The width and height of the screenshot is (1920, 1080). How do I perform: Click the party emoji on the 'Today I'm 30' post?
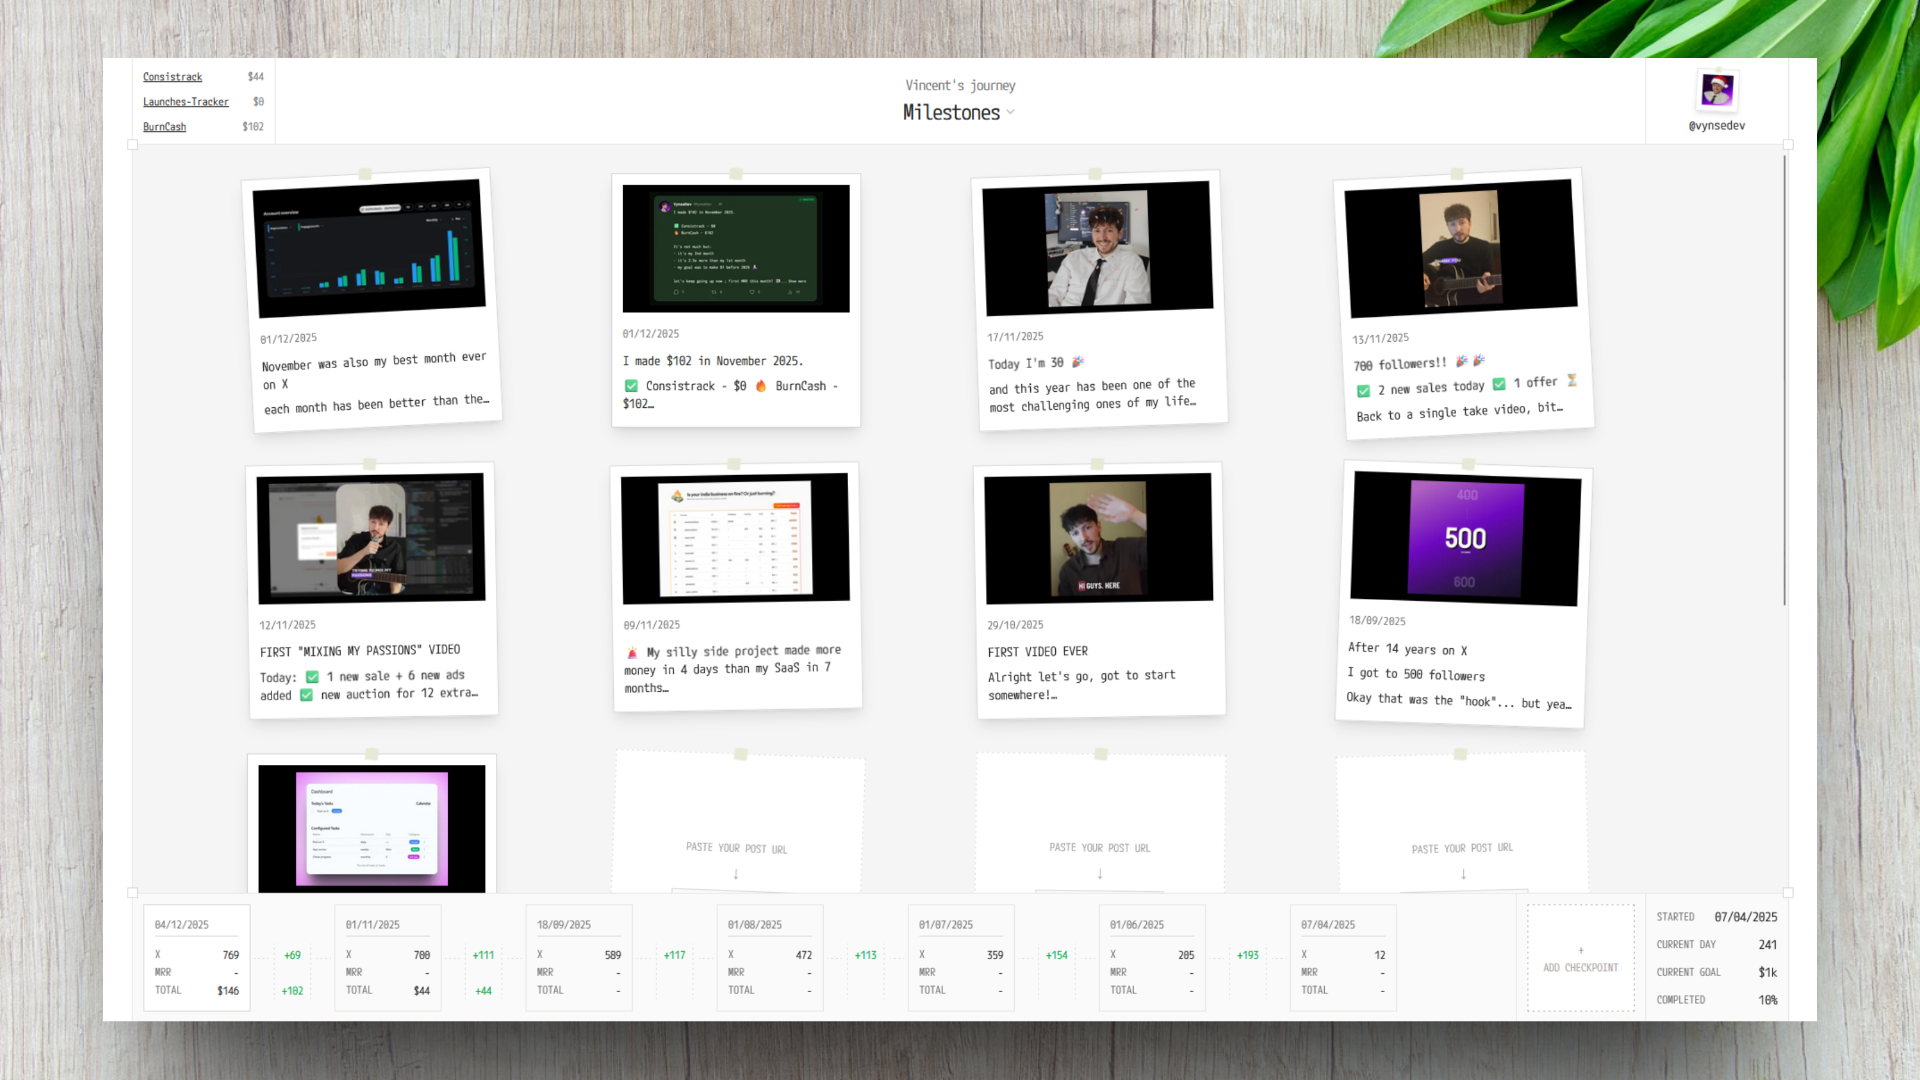(x=1079, y=363)
